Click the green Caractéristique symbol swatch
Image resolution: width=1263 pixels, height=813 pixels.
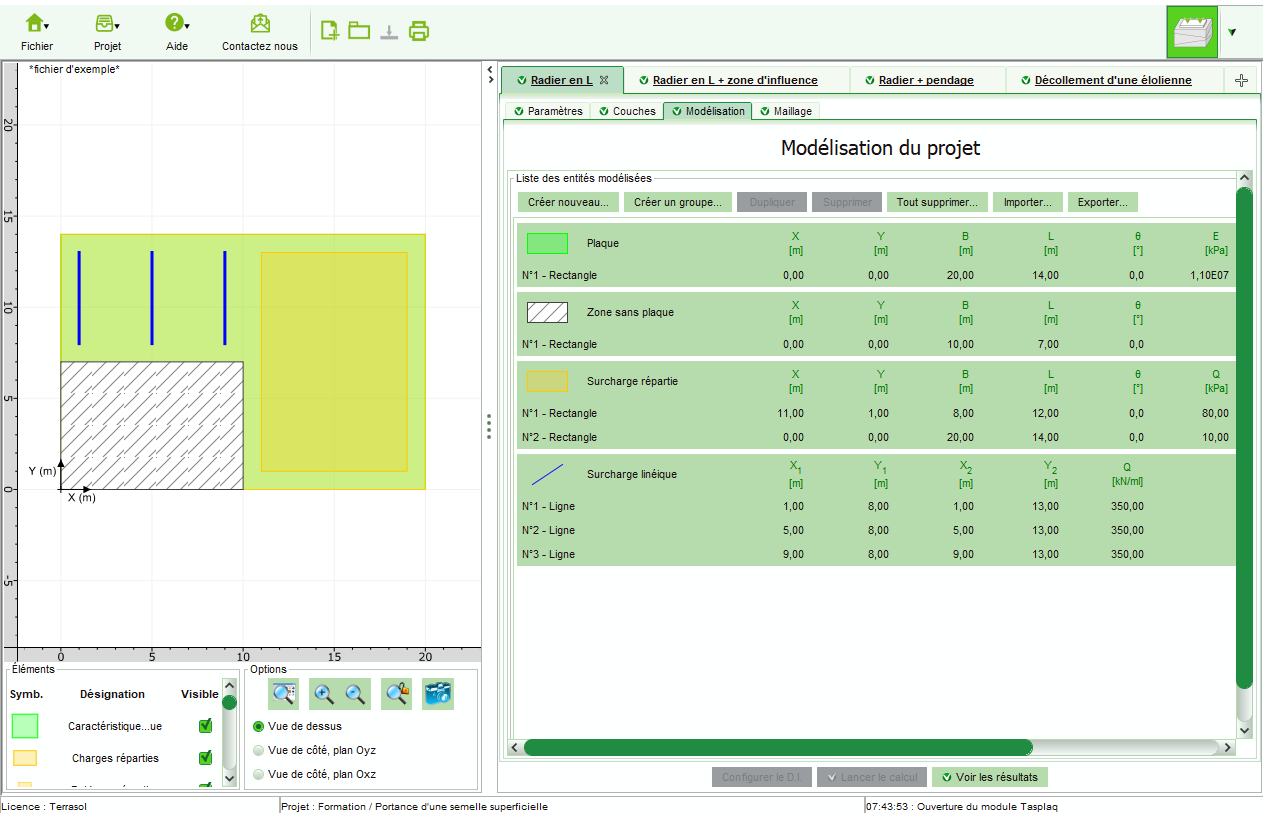click(25, 726)
